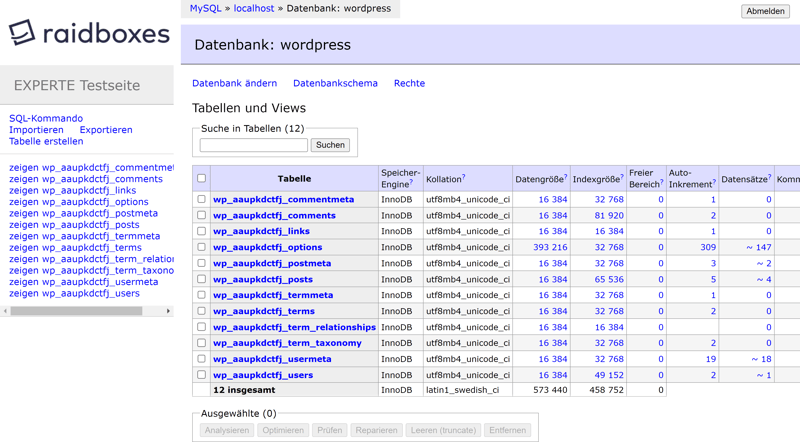Focus the Suche in Tabellen text field
The height and width of the screenshot is (442, 800).
(x=253, y=145)
